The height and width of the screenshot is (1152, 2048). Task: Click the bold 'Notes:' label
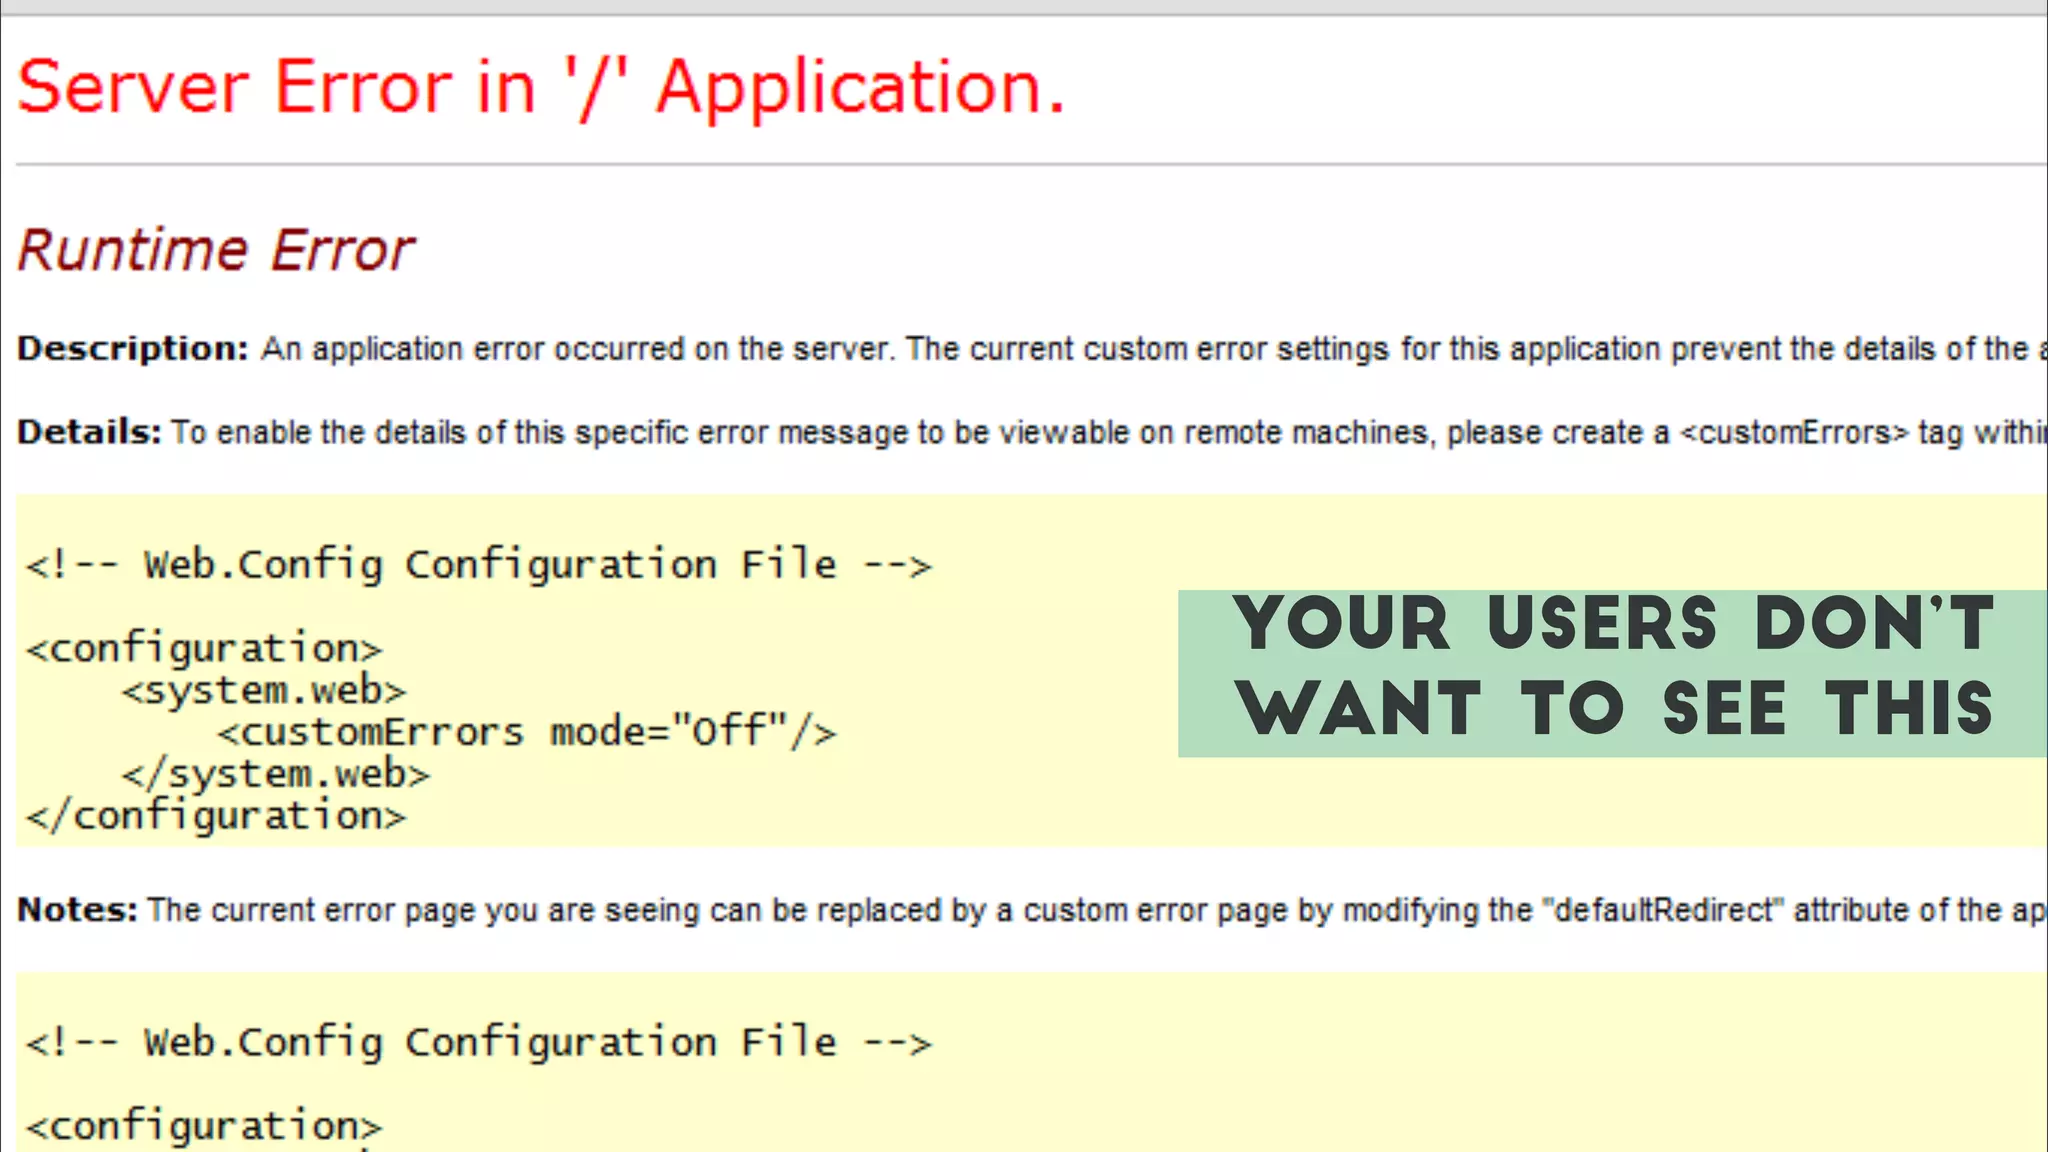pos(77,910)
